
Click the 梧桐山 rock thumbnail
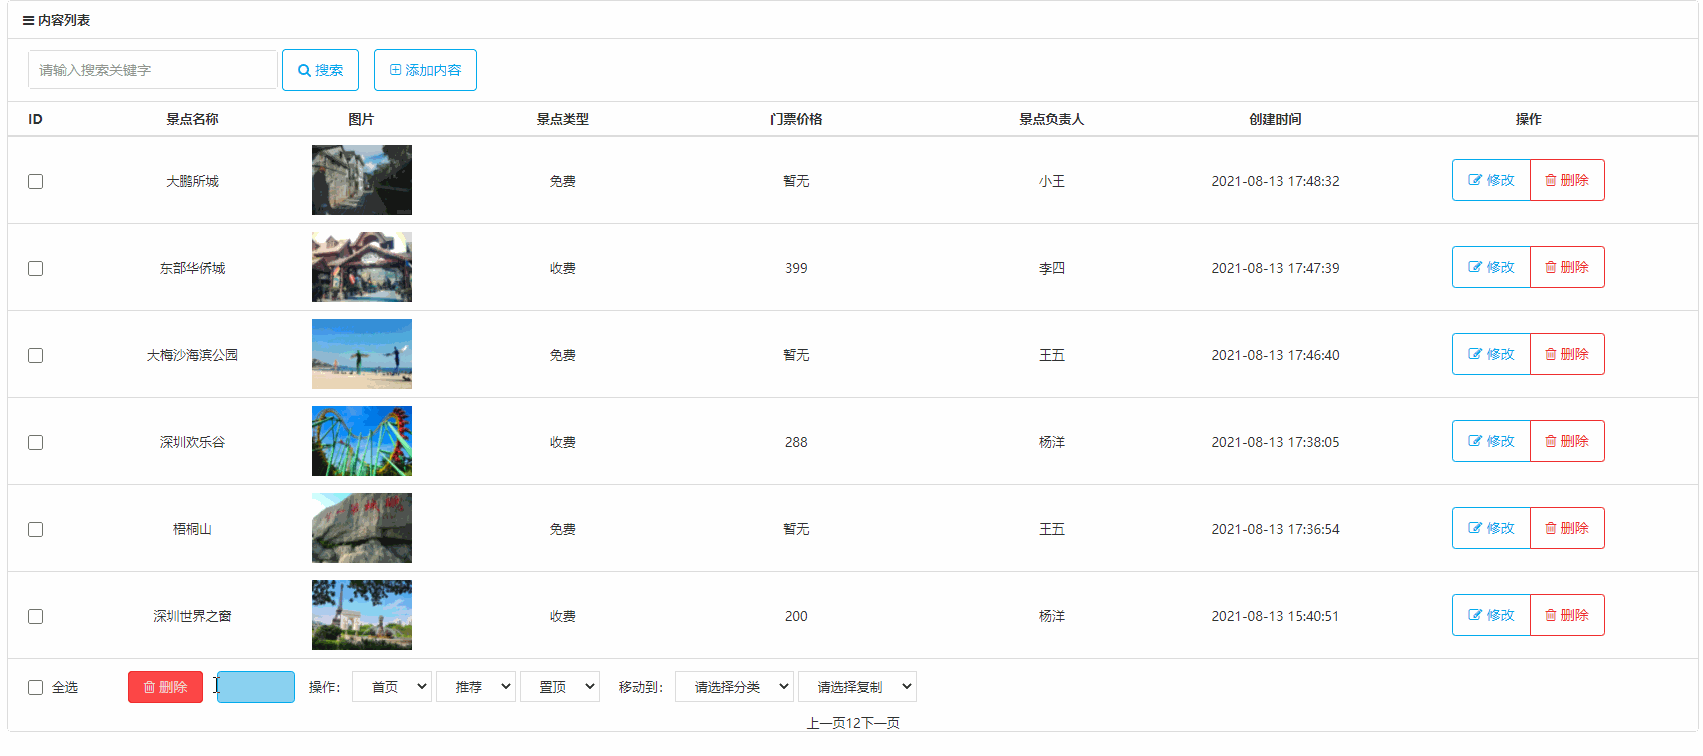[362, 528]
